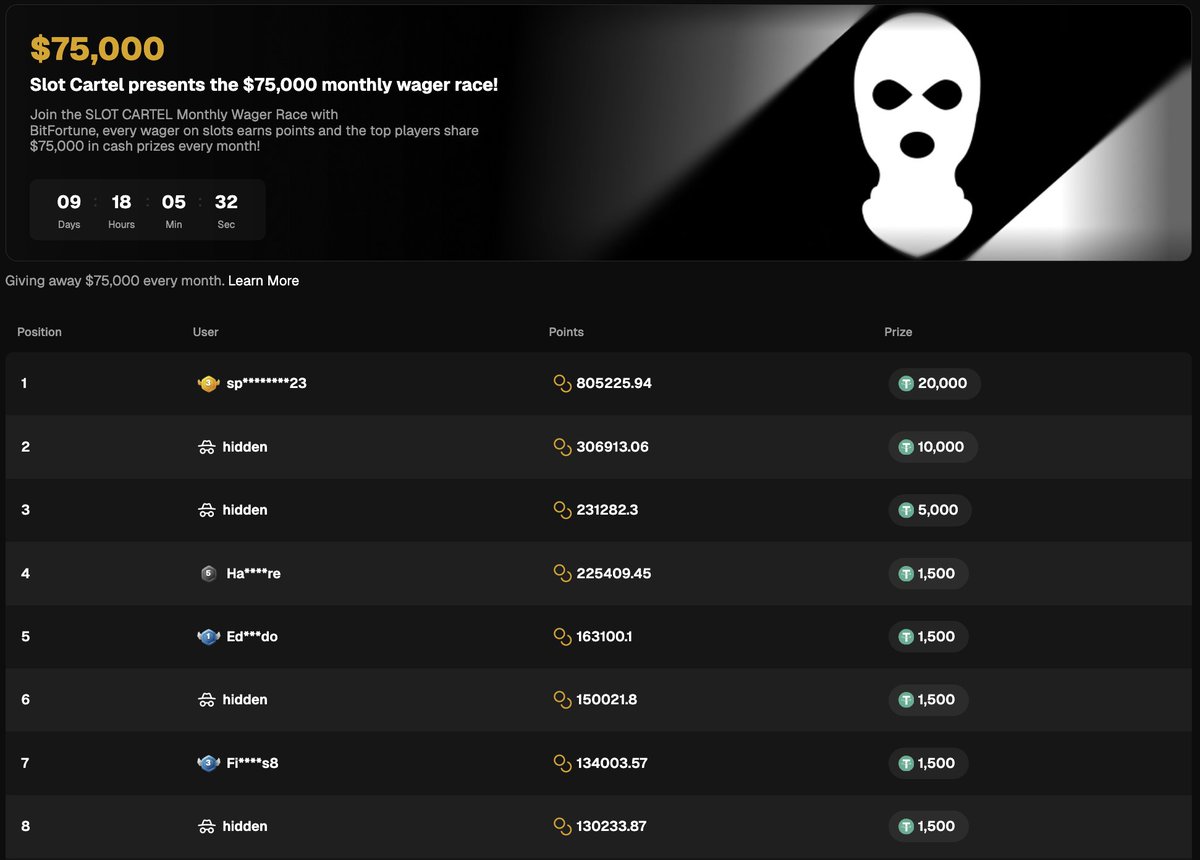Click the coin icon beside 163100.1 points
This screenshot has width=1200, height=860.
pos(562,636)
